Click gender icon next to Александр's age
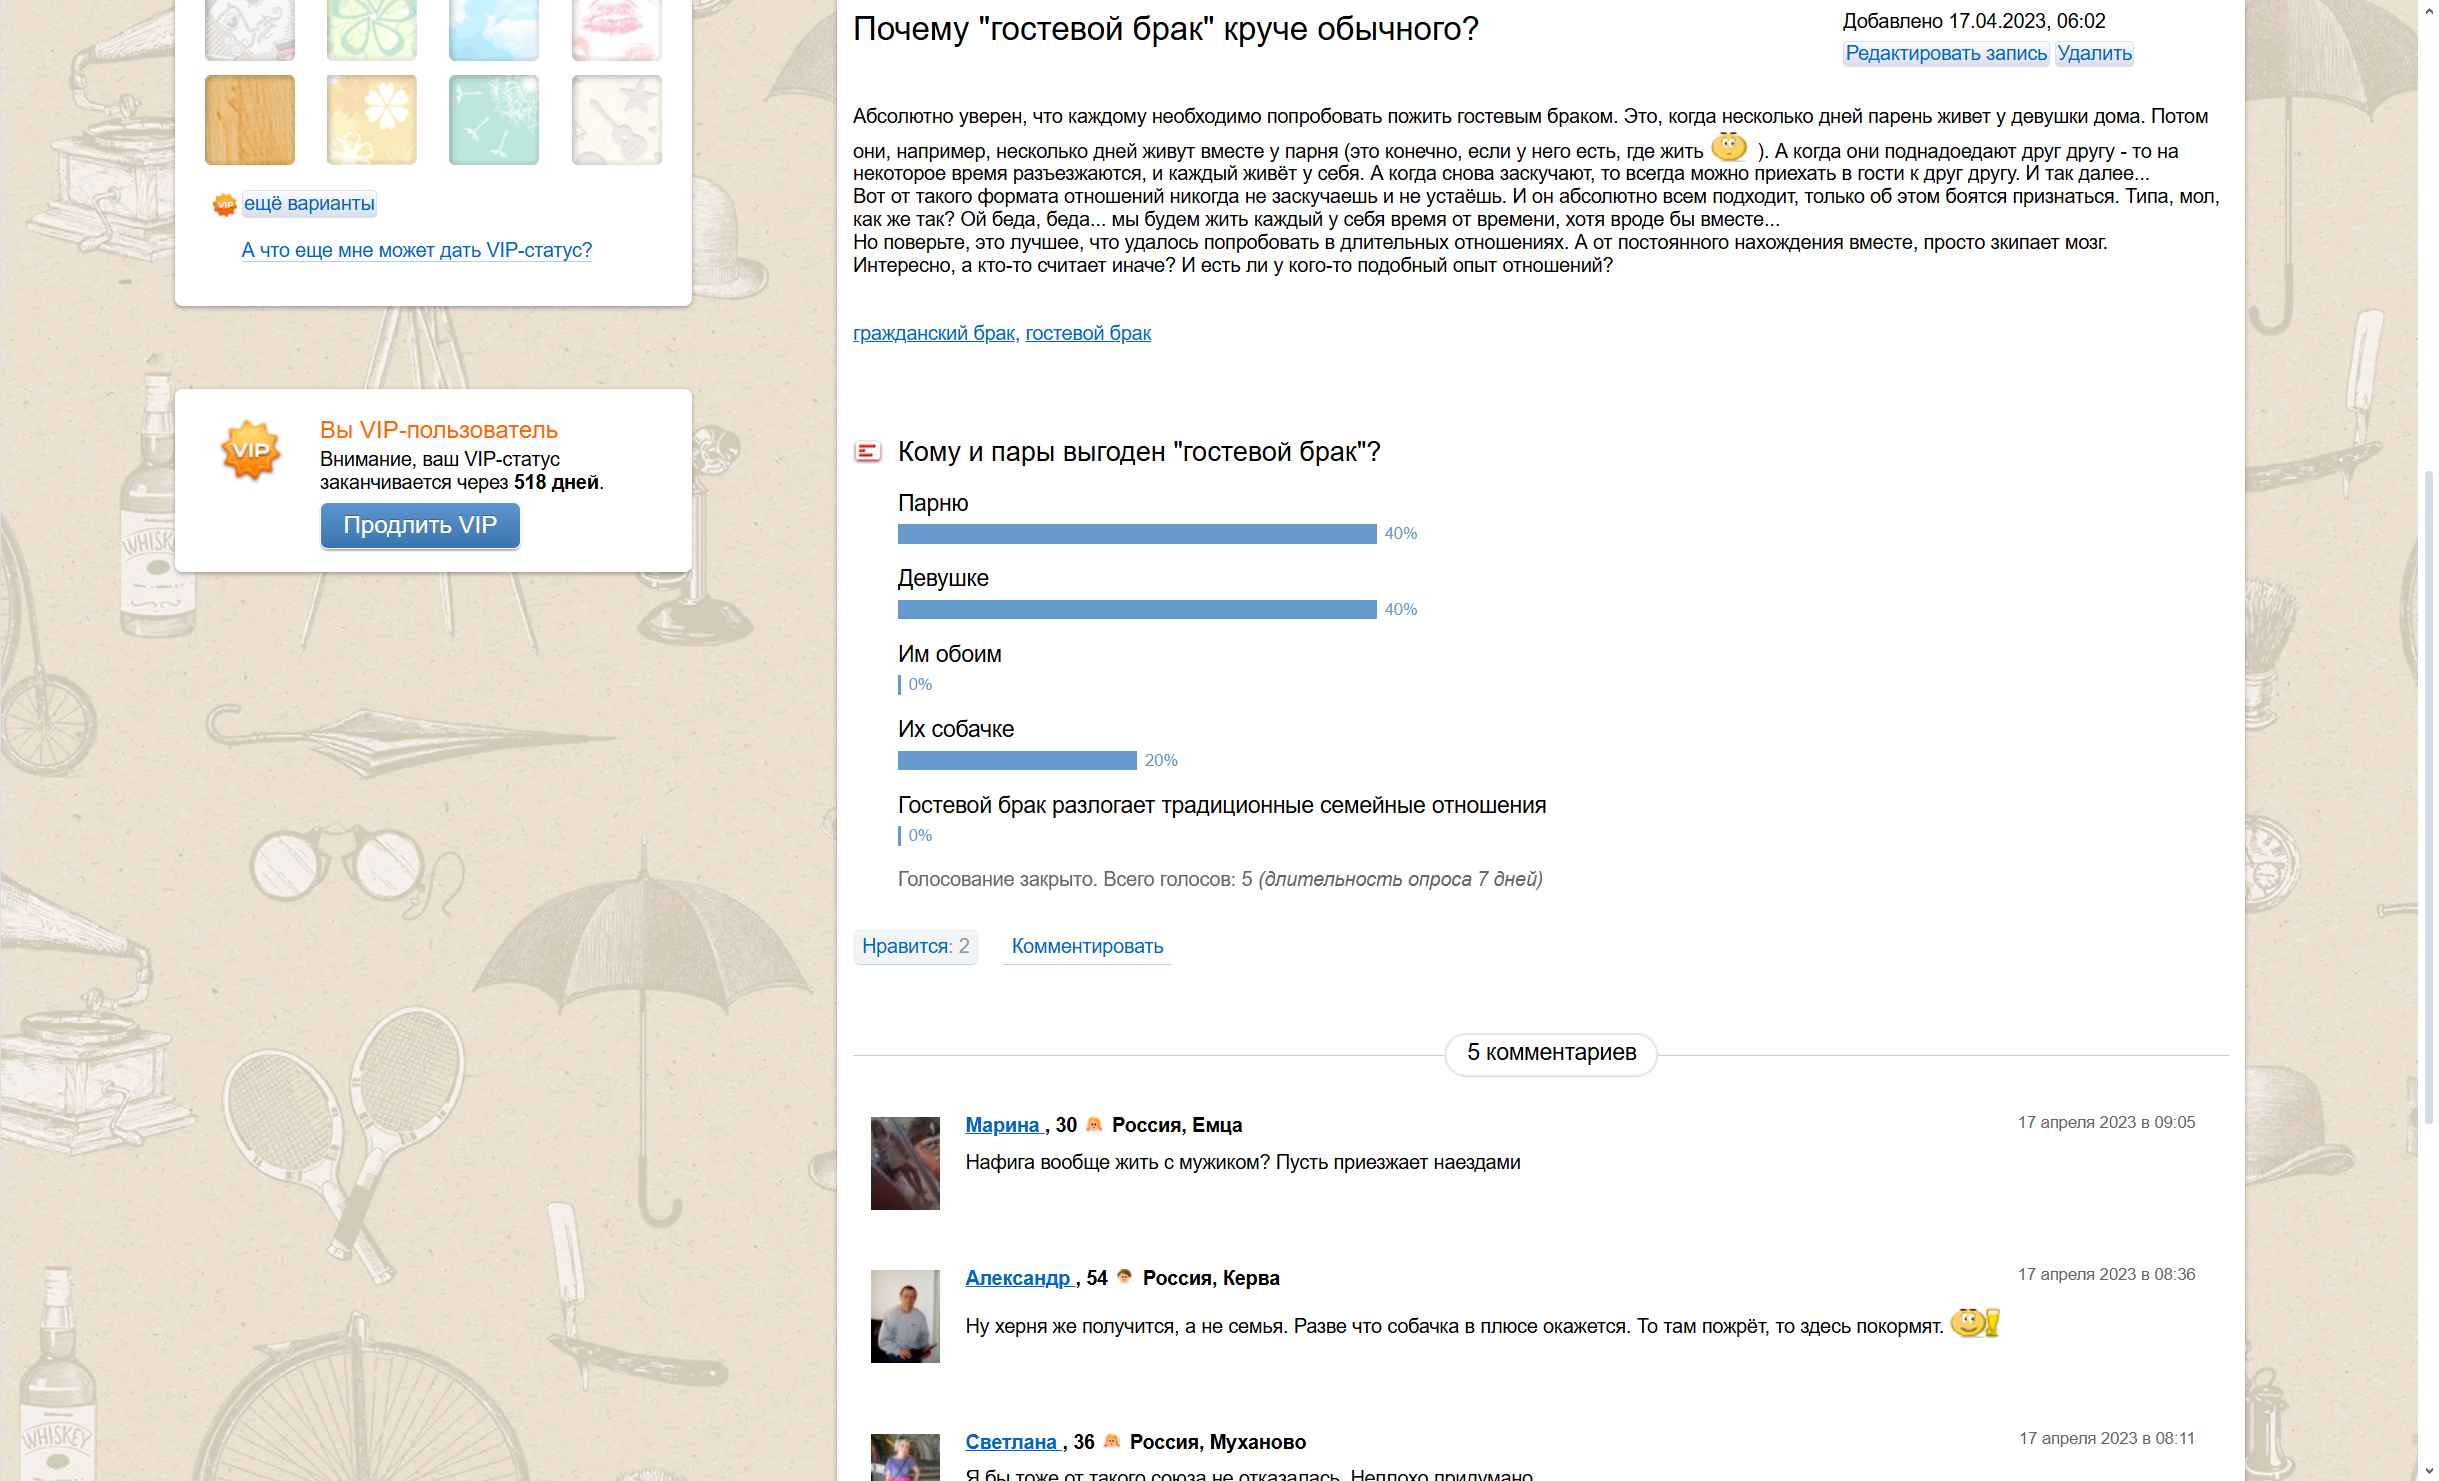 (1124, 1277)
